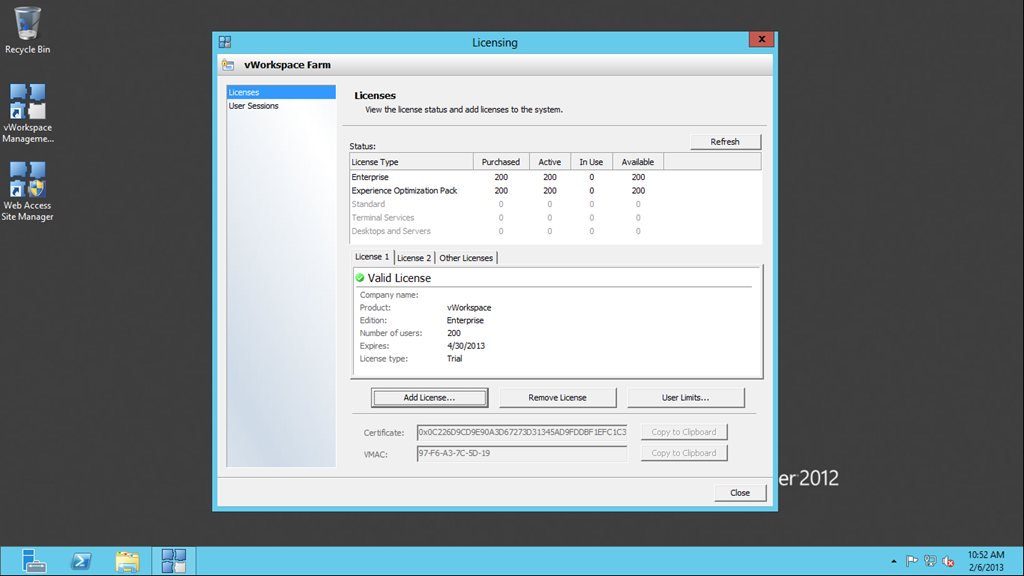Select the Desktops and Servers row
This screenshot has height=576, width=1024.
(555, 231)
